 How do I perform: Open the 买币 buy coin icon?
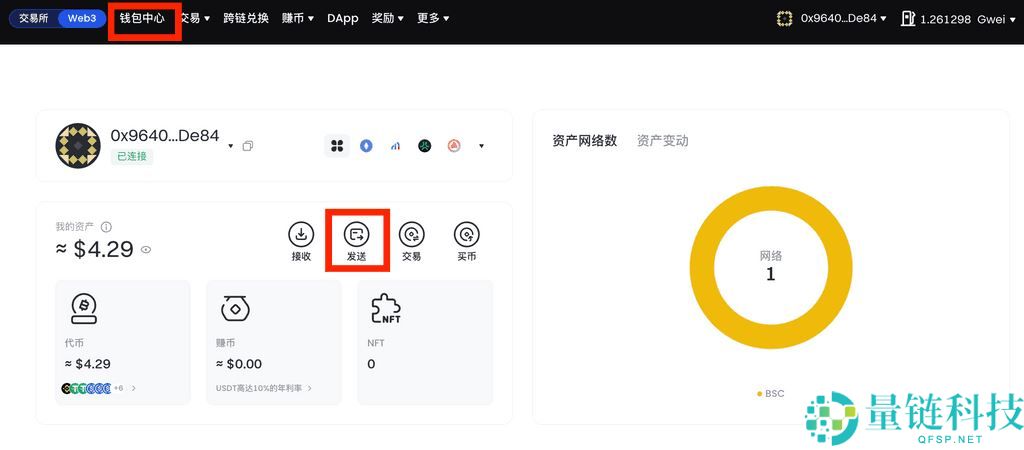(466, 234)
